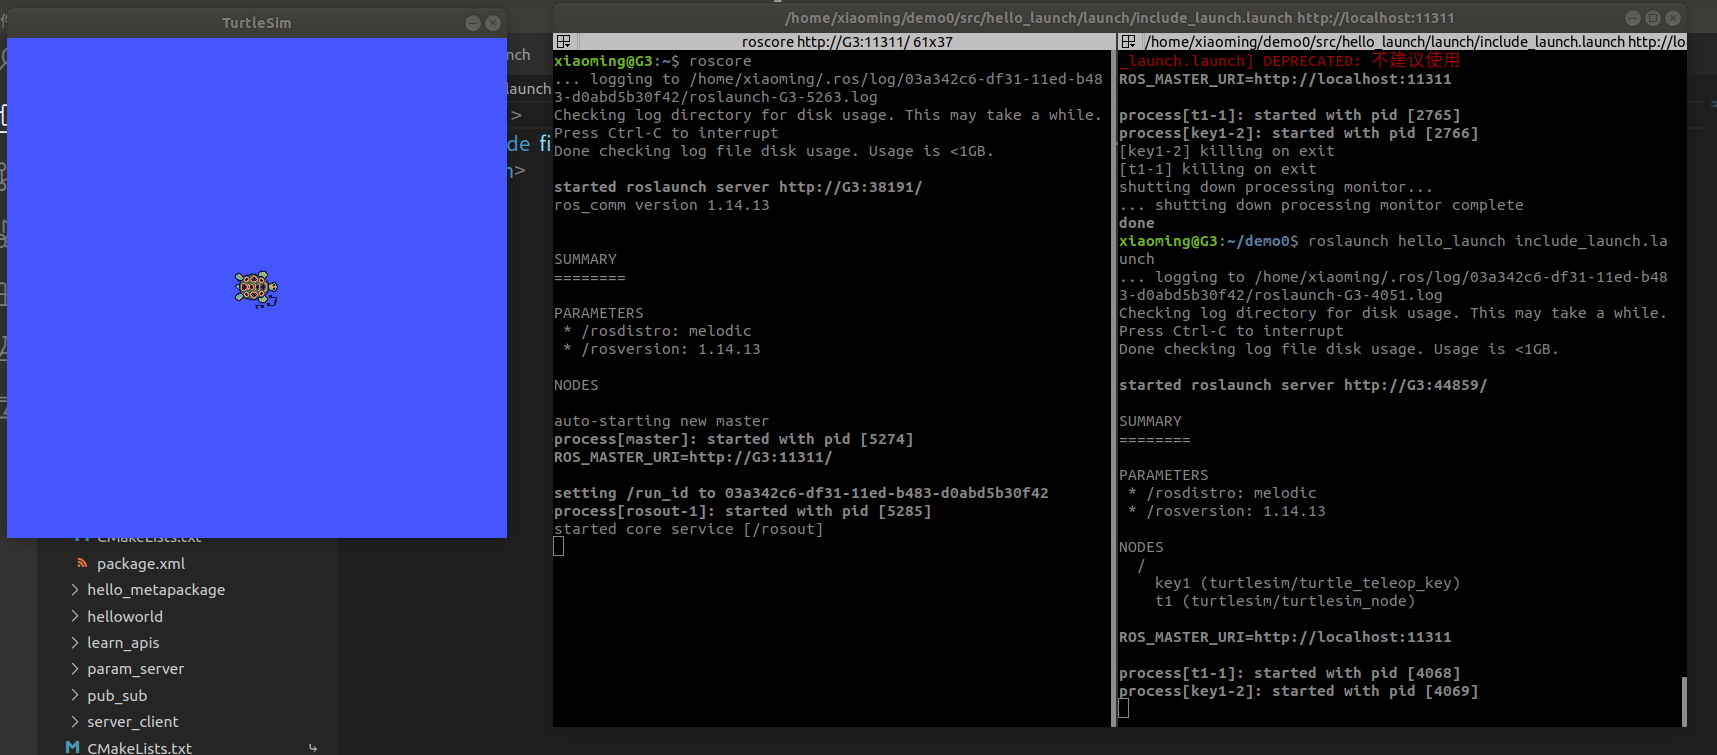Maximize the terminal window
The image size is (1717, 755).
point(1653,18)
